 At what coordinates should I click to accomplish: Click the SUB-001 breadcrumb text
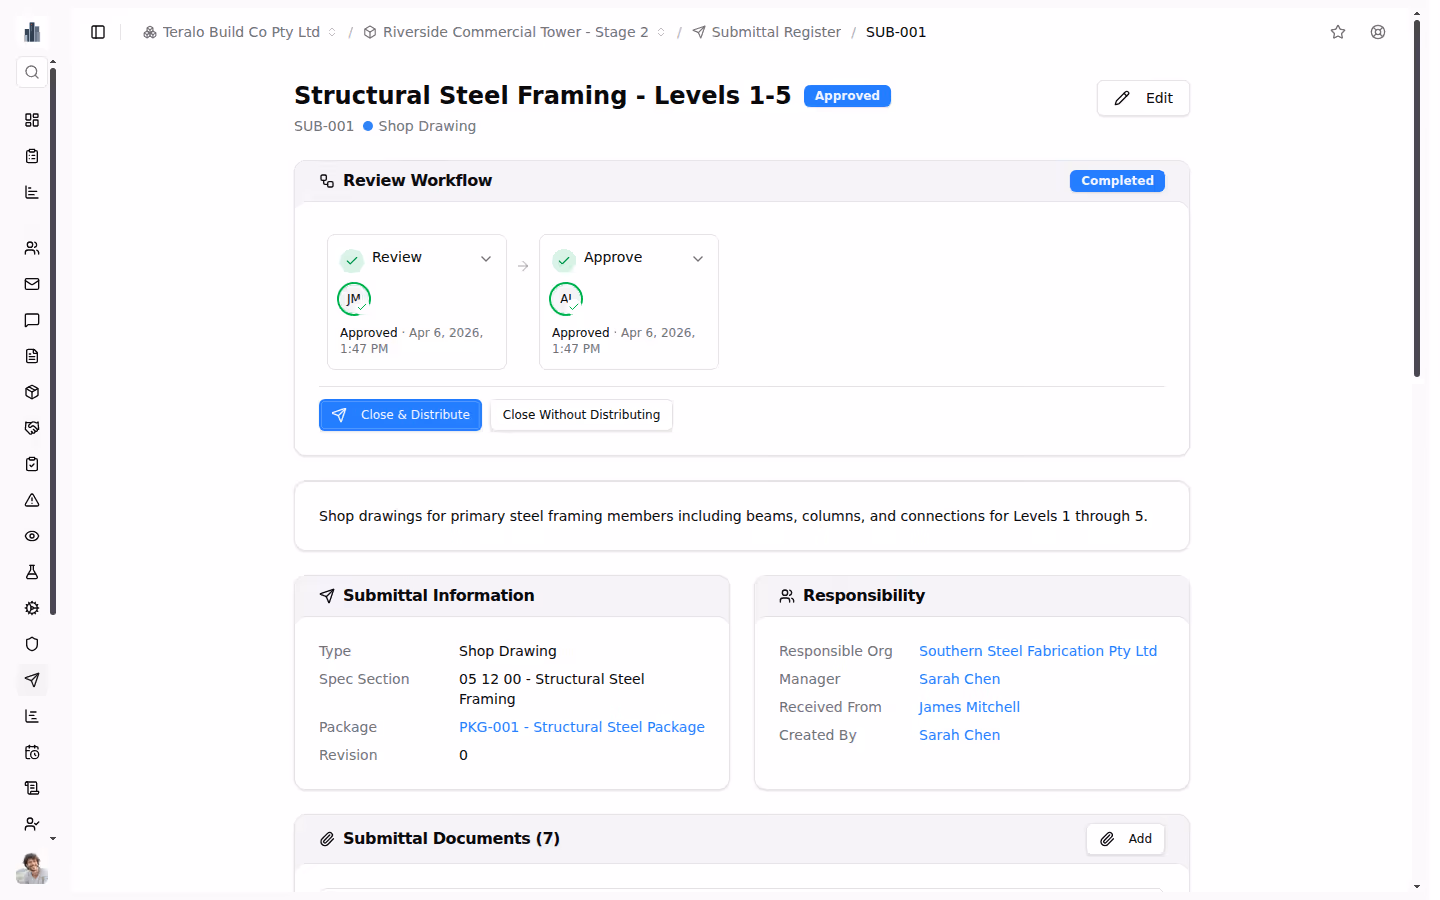(x=896, y=32)
